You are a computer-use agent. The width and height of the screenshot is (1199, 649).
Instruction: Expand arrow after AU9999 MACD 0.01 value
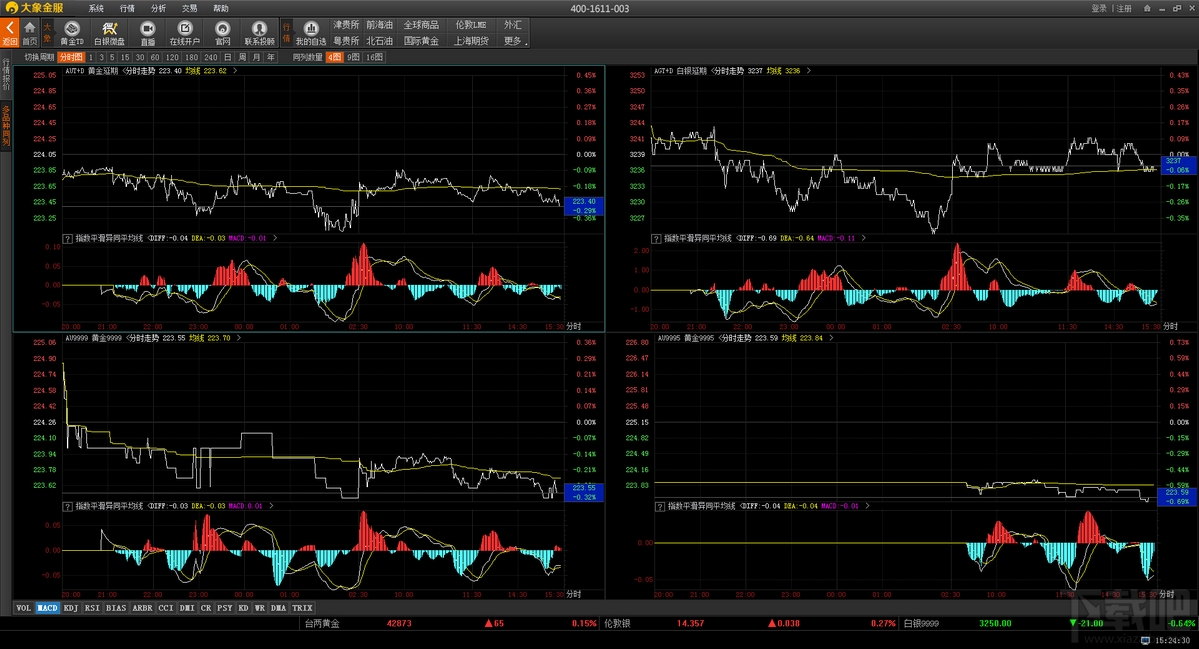click(x=271, y=506)
